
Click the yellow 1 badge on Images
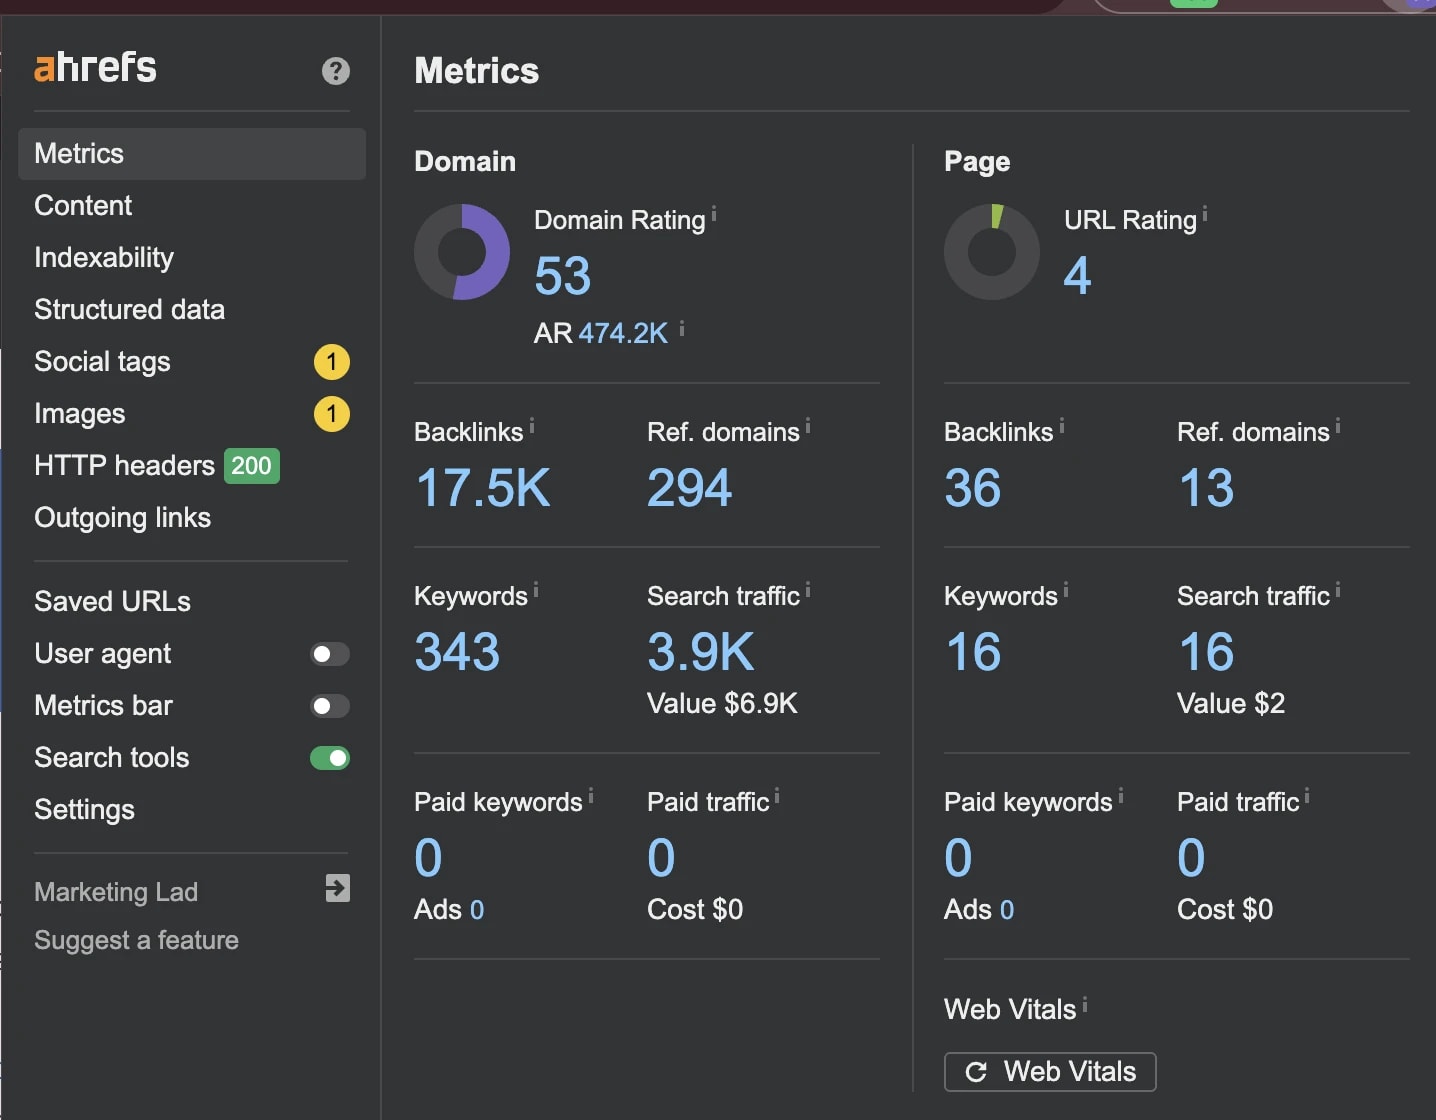[x=332, y=414]
